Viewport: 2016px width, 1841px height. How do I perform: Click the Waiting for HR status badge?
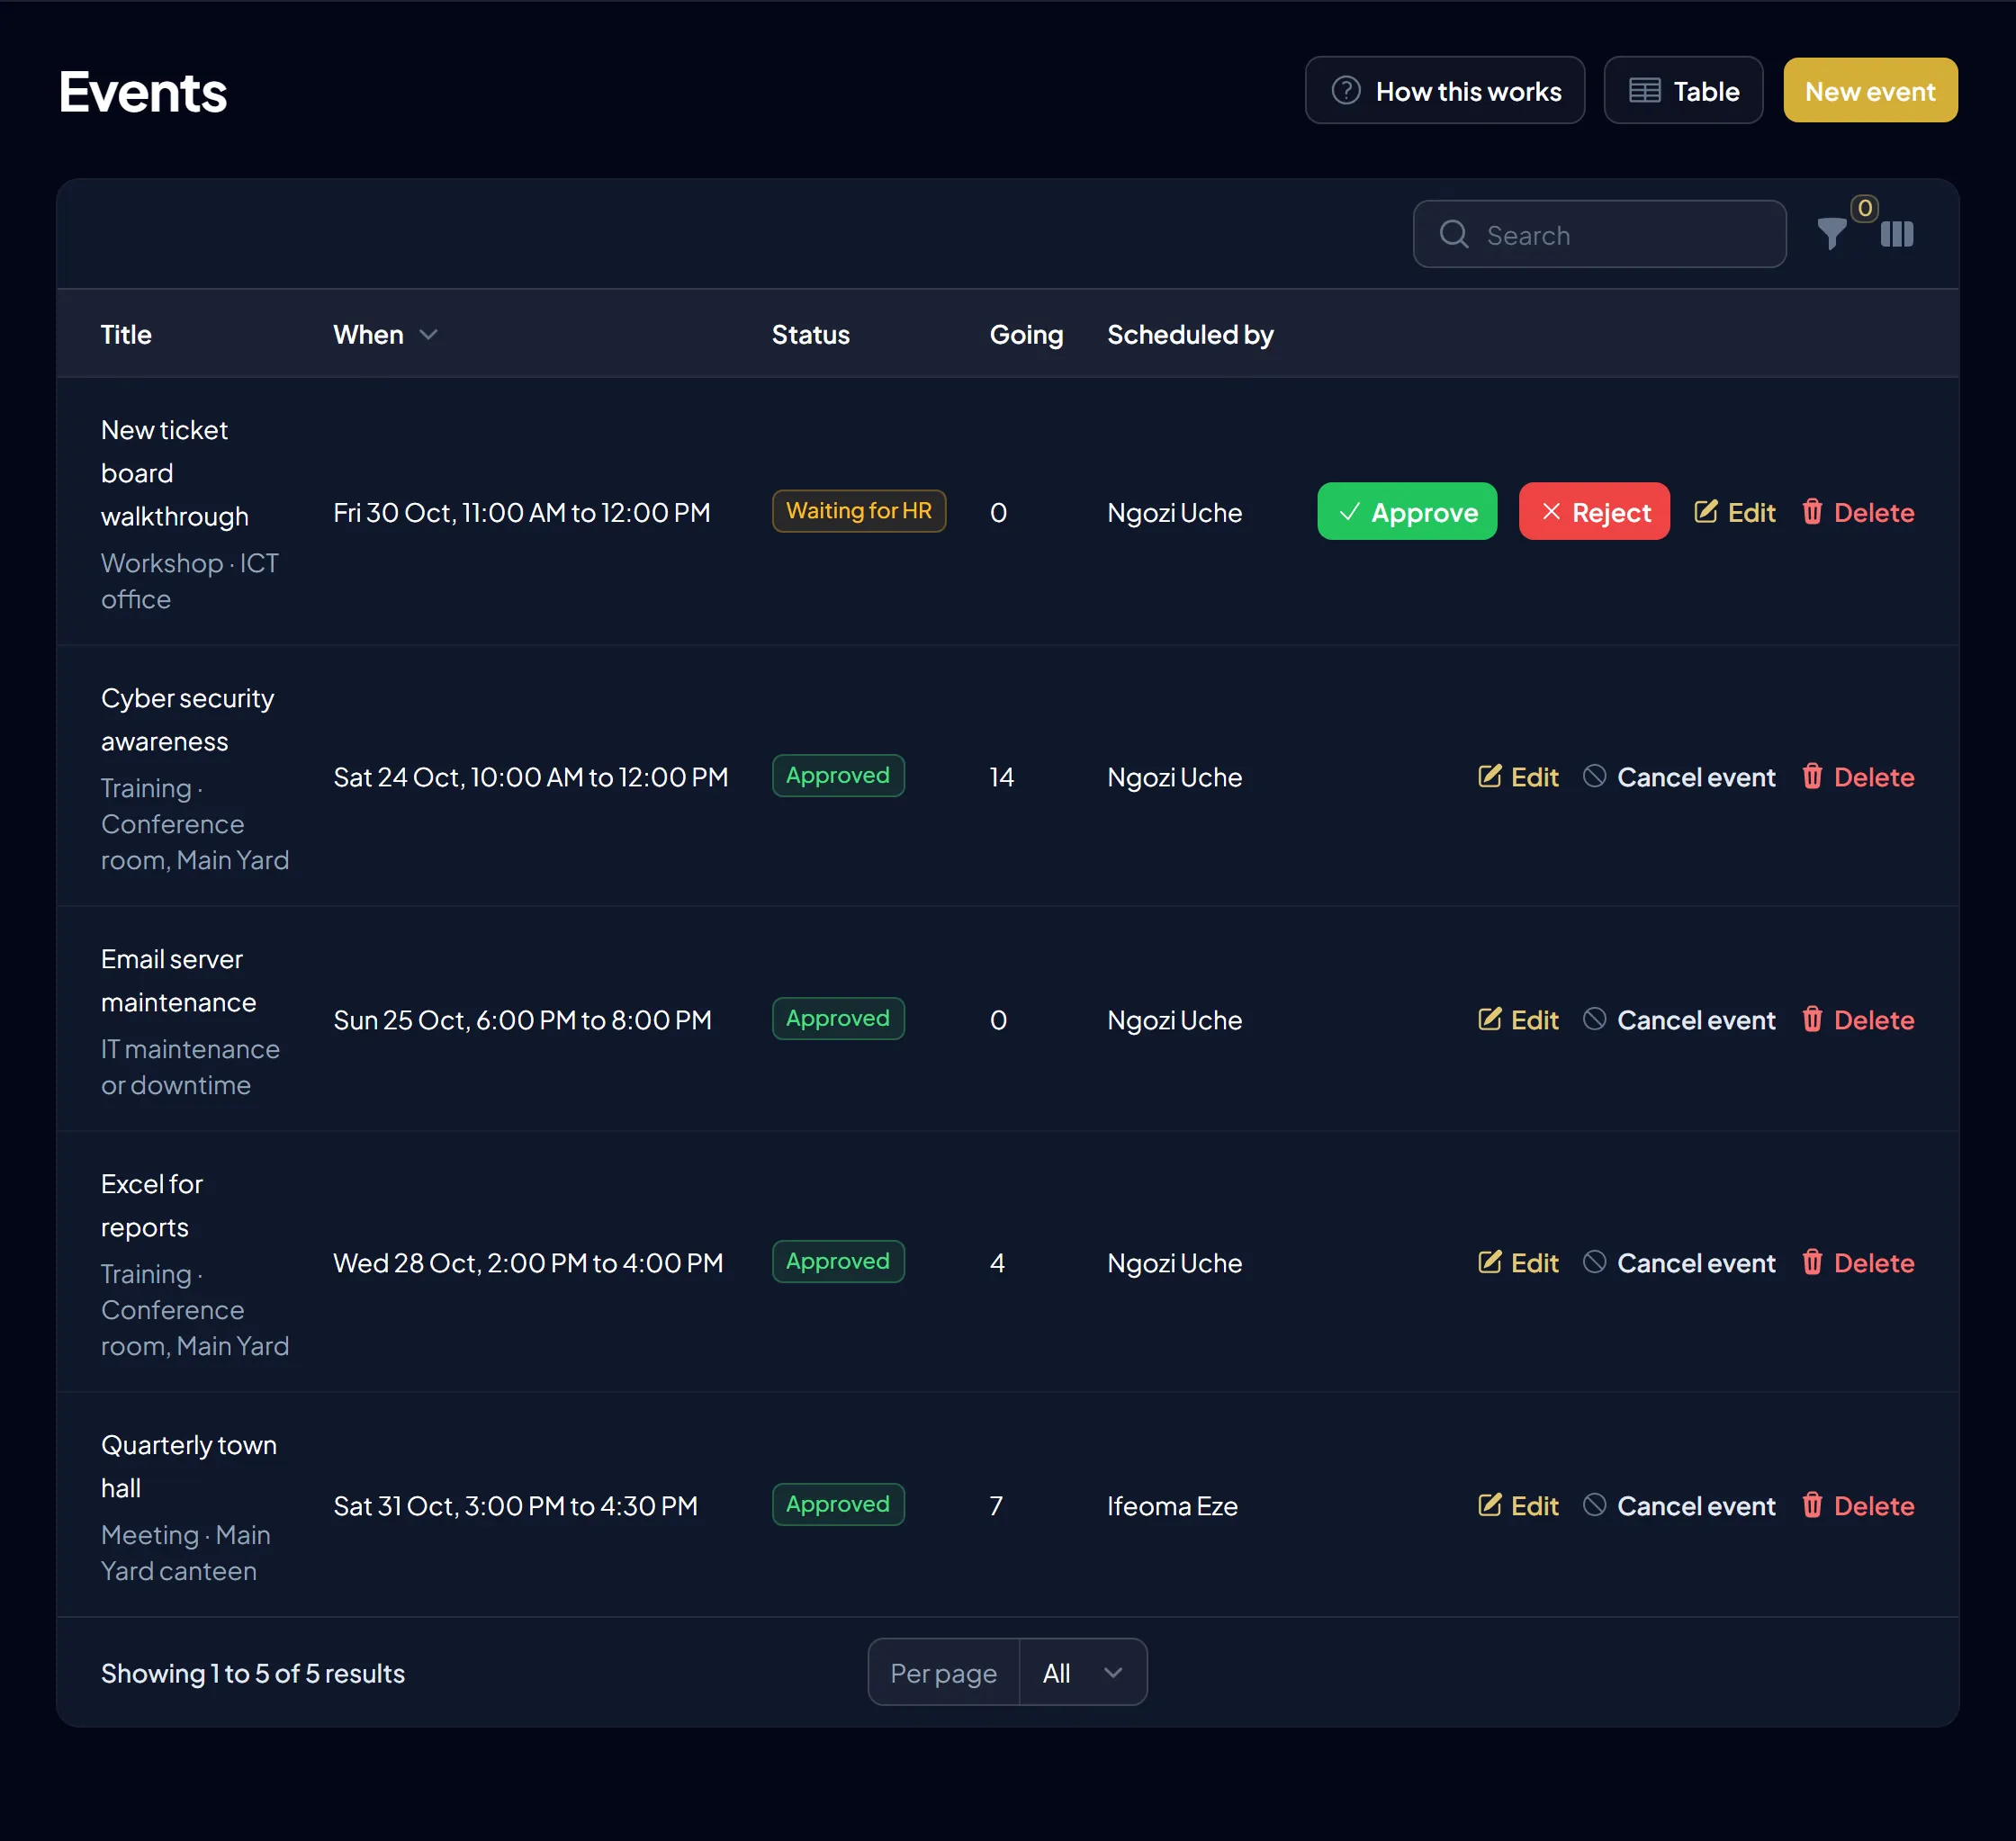click(858, 510)
